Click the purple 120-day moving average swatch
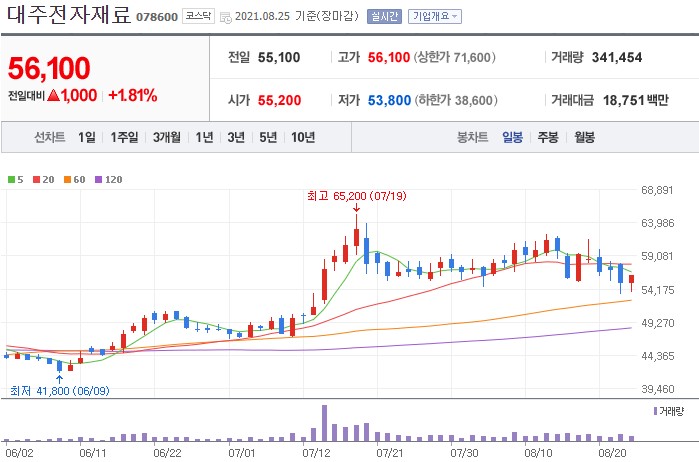This screenshot has width=699, height=462. pyautogui.click(x=99, y=179)
